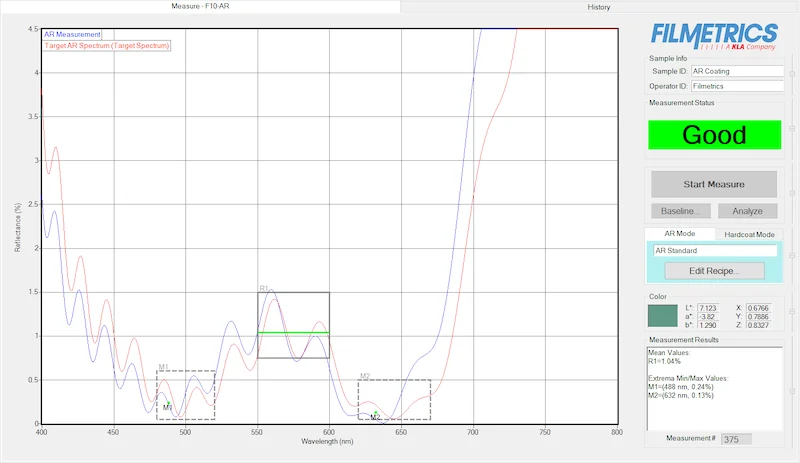Open the AR Standard recipe dropdown
Screen dimensions: 800x463
[714, 251]
